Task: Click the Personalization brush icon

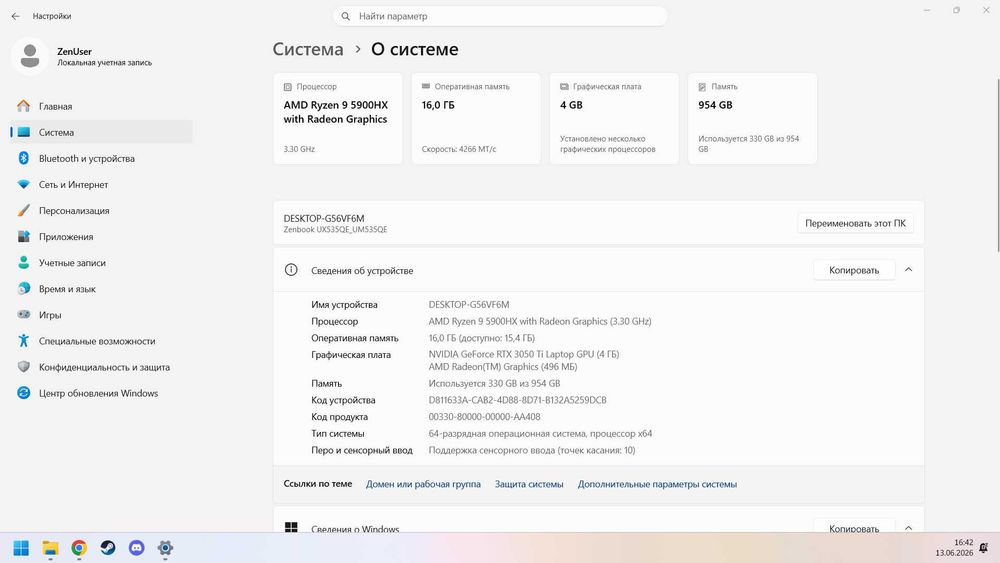Action: point(24,210)
